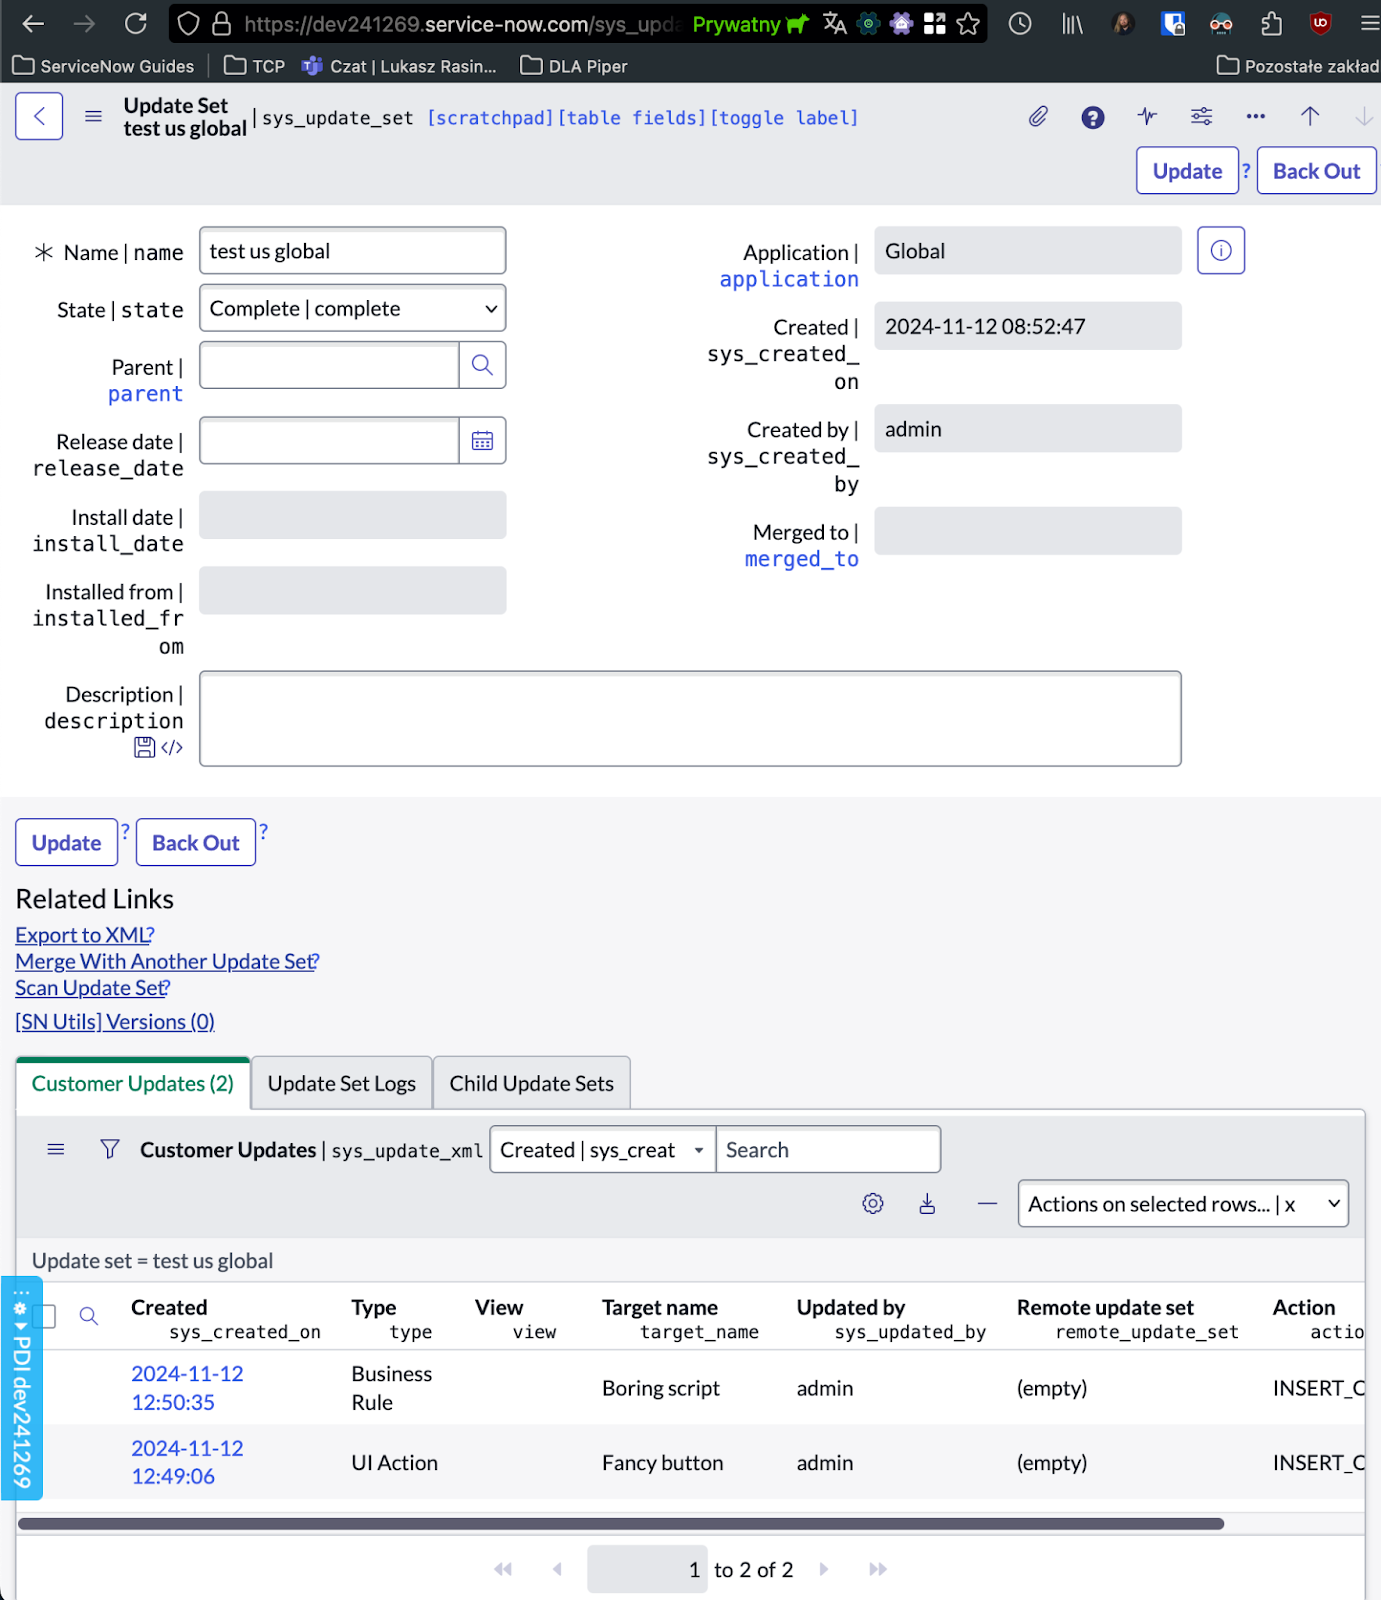
Task: Click the attachments paperclip icon
Action: [1038, 117]
